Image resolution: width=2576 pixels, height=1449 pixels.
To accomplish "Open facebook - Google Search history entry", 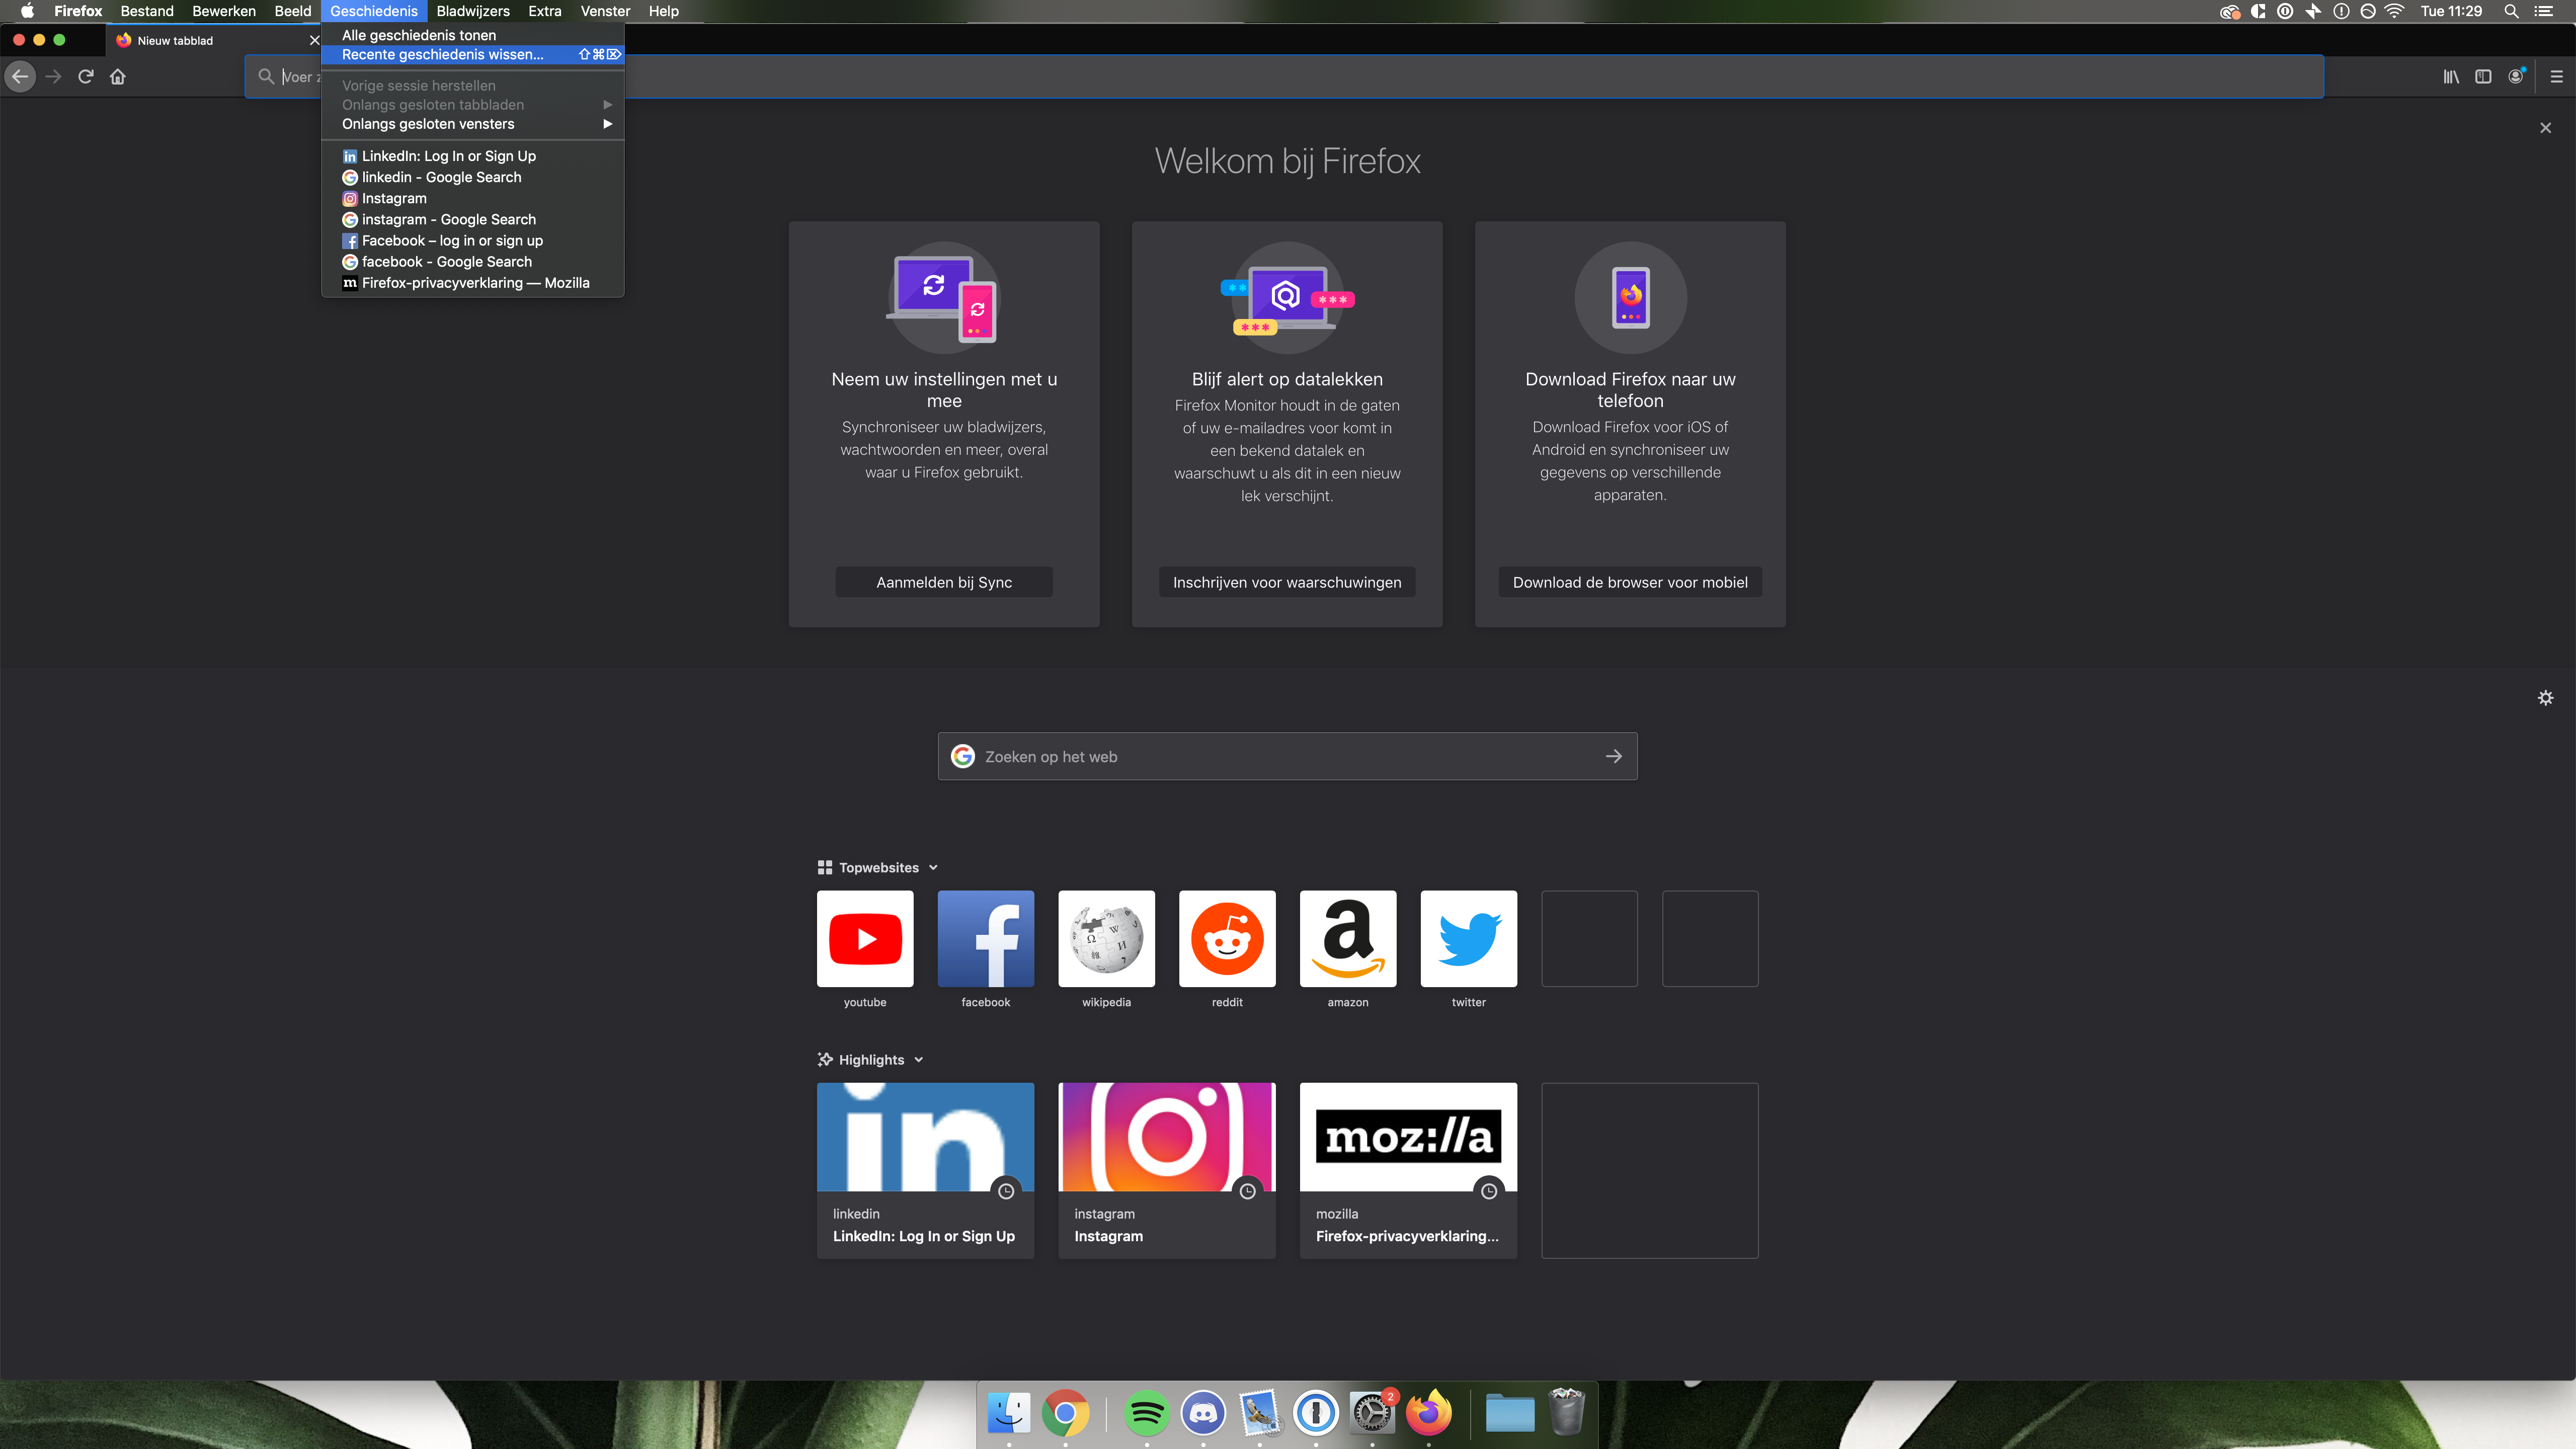I will (473, 262).
